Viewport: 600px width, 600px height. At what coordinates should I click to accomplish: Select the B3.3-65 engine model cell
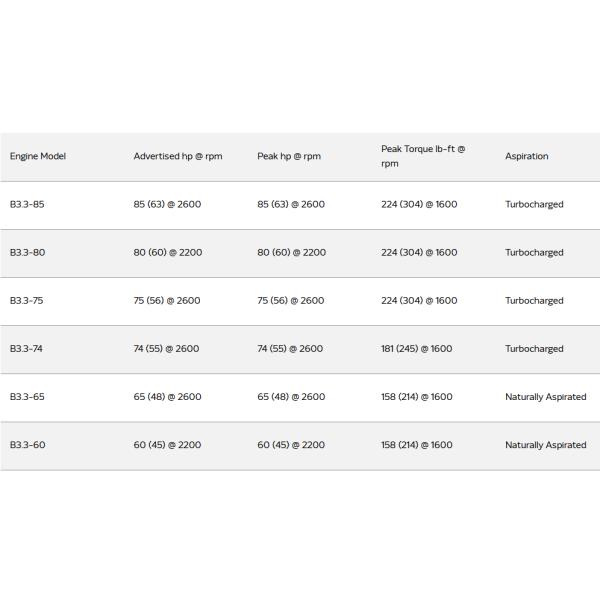tap(28, 397)
